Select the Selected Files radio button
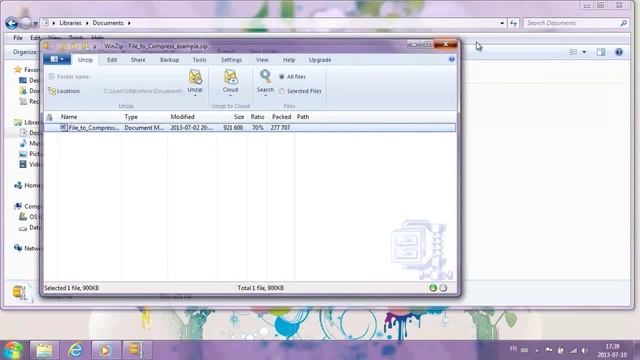Image resolution: width=640 pixels, height=360 pixels. click(282, 91)
